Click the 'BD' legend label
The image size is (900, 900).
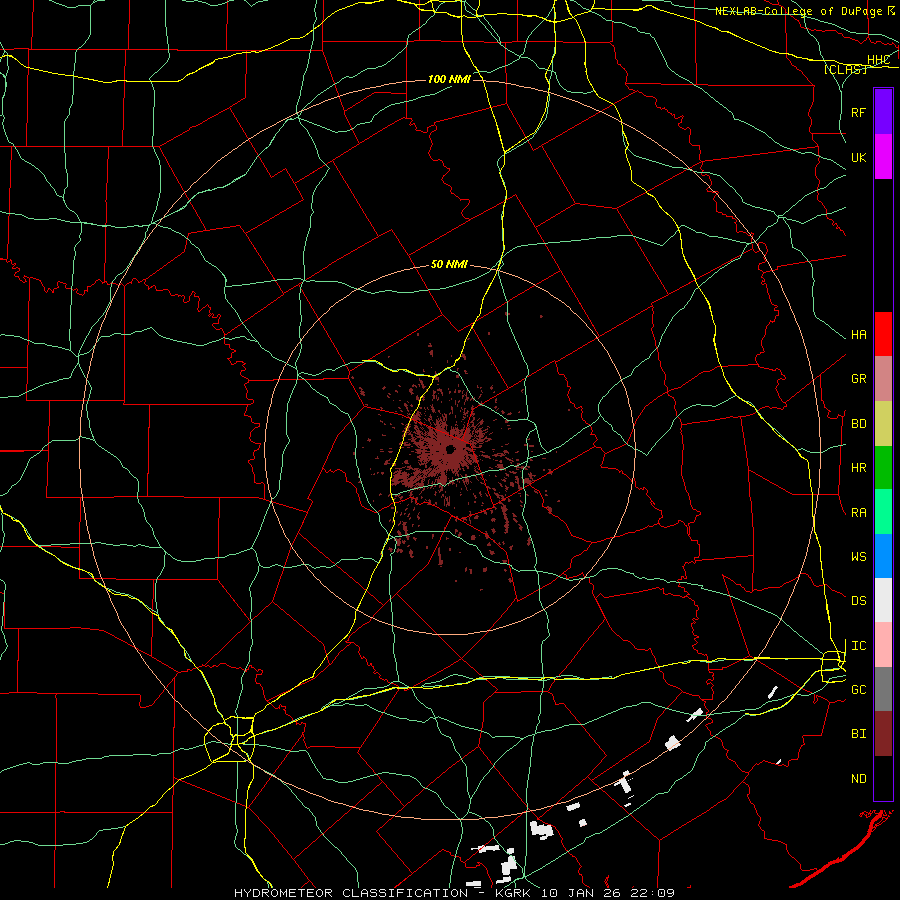click(x=859, y=424)
